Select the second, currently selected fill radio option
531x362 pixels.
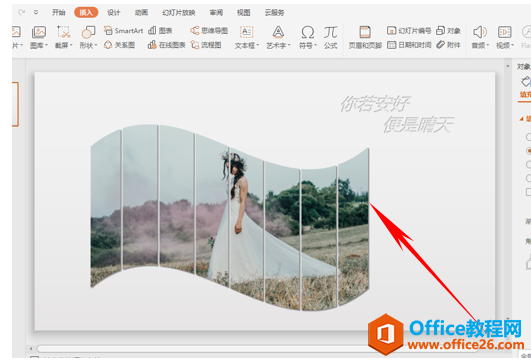coord(529,150)
